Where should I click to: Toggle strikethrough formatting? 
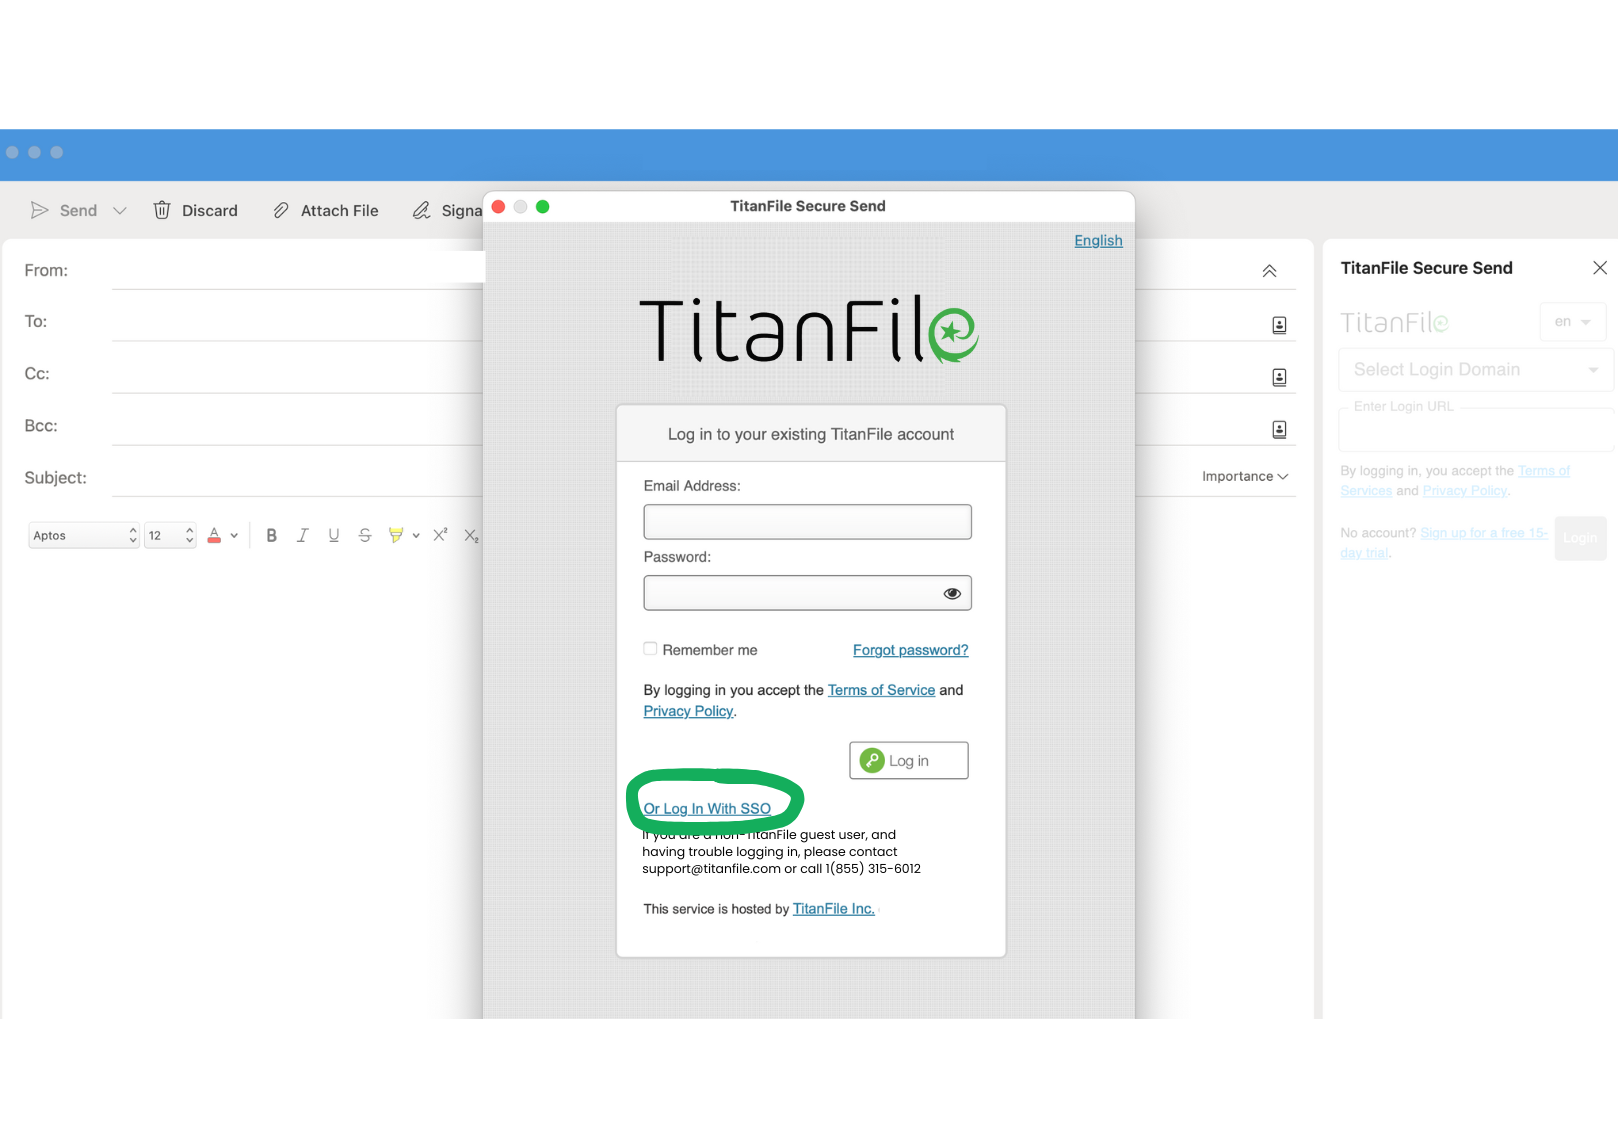[x=365, y=535]
